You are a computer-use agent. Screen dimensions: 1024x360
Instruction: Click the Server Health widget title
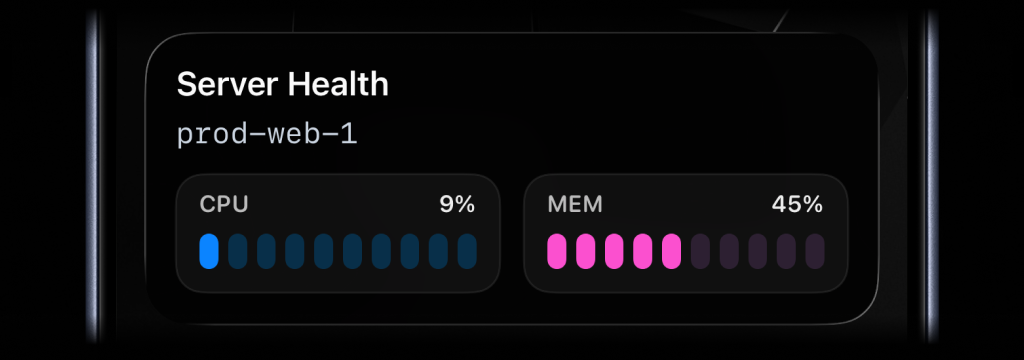[282, 84]
